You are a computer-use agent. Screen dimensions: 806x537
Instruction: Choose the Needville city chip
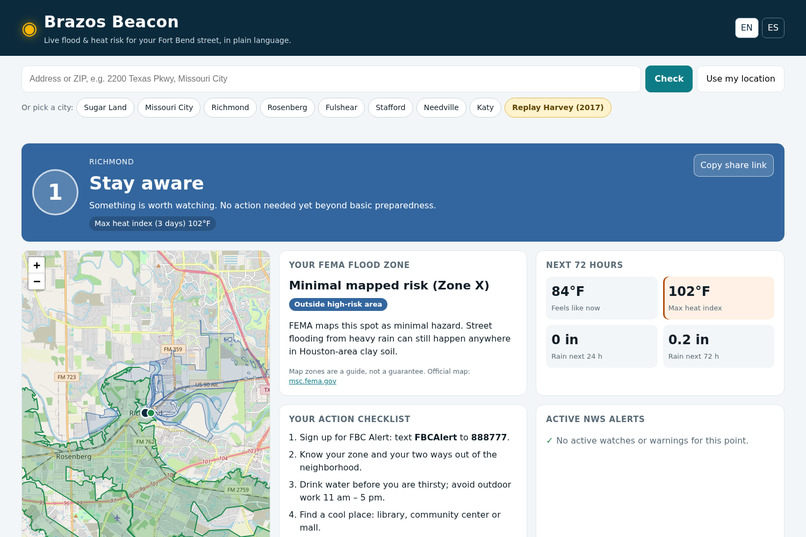441,107
